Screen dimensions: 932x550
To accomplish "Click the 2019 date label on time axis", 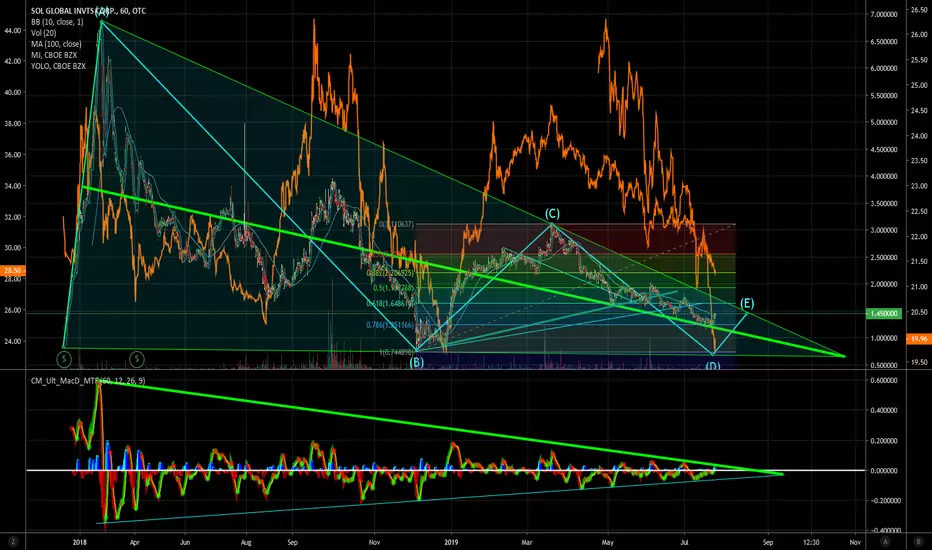I will pyautogui.click(x=451, y=542).
